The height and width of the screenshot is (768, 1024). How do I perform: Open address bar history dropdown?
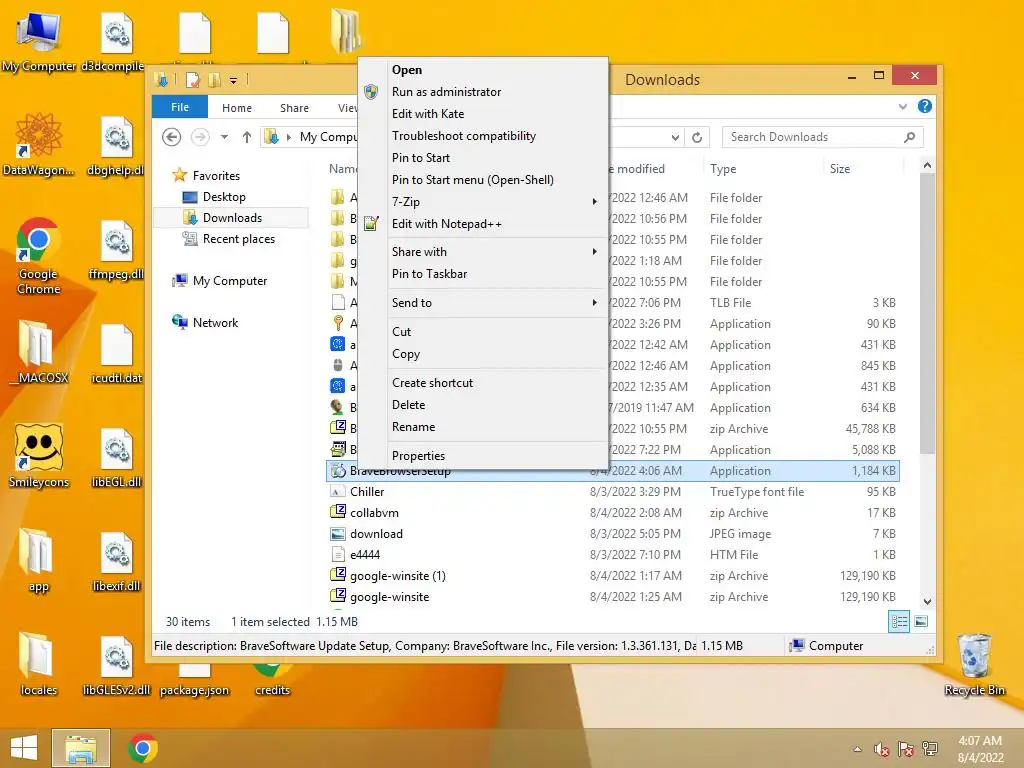pyautogui.click(x=675, y=137)
